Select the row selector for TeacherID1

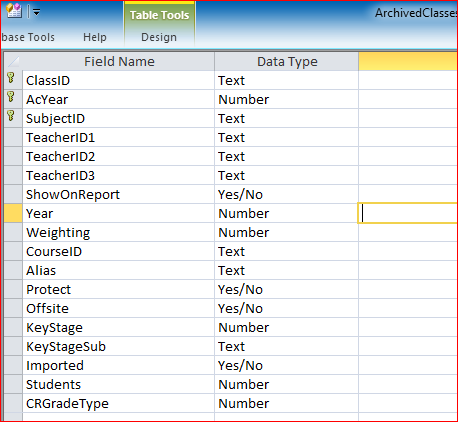(13, 137)
